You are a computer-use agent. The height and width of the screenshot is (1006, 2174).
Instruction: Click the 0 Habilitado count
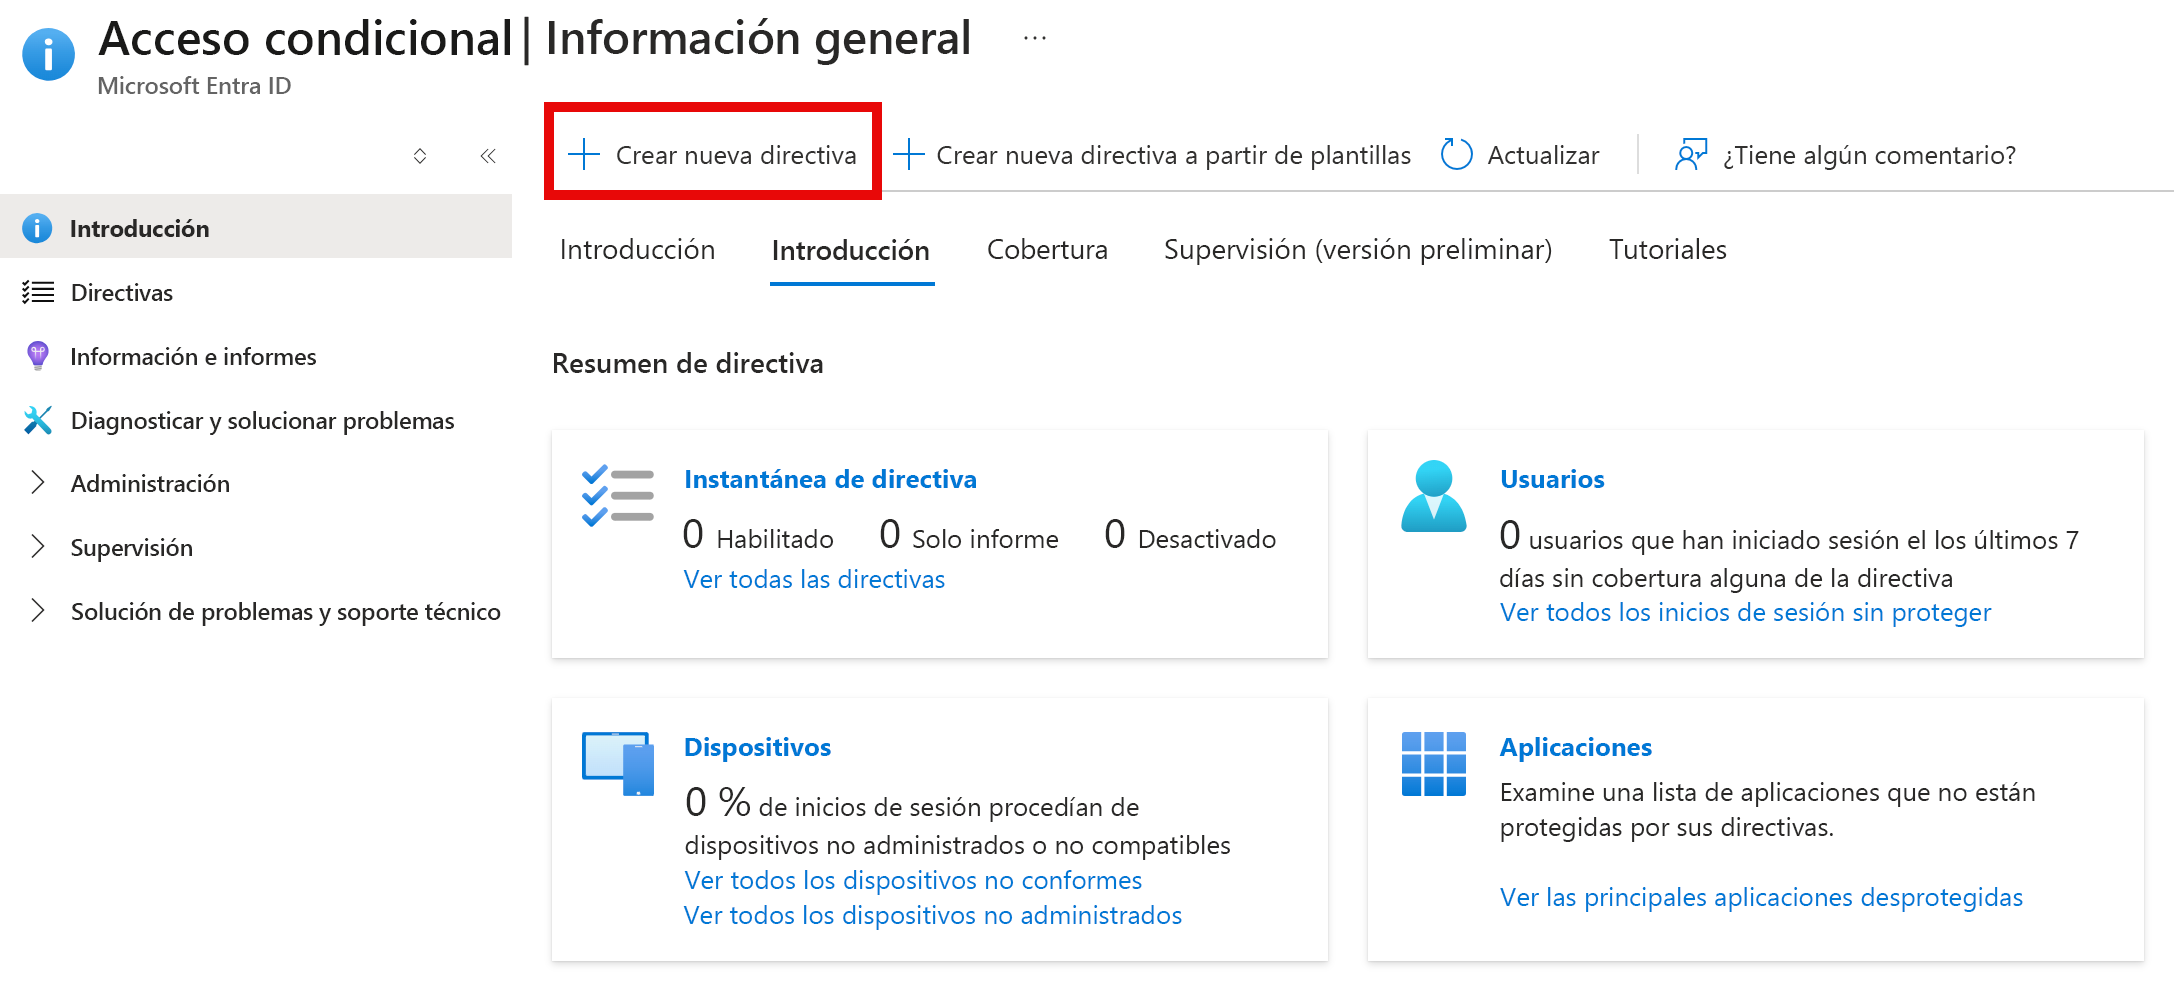[x=758, y=535]
